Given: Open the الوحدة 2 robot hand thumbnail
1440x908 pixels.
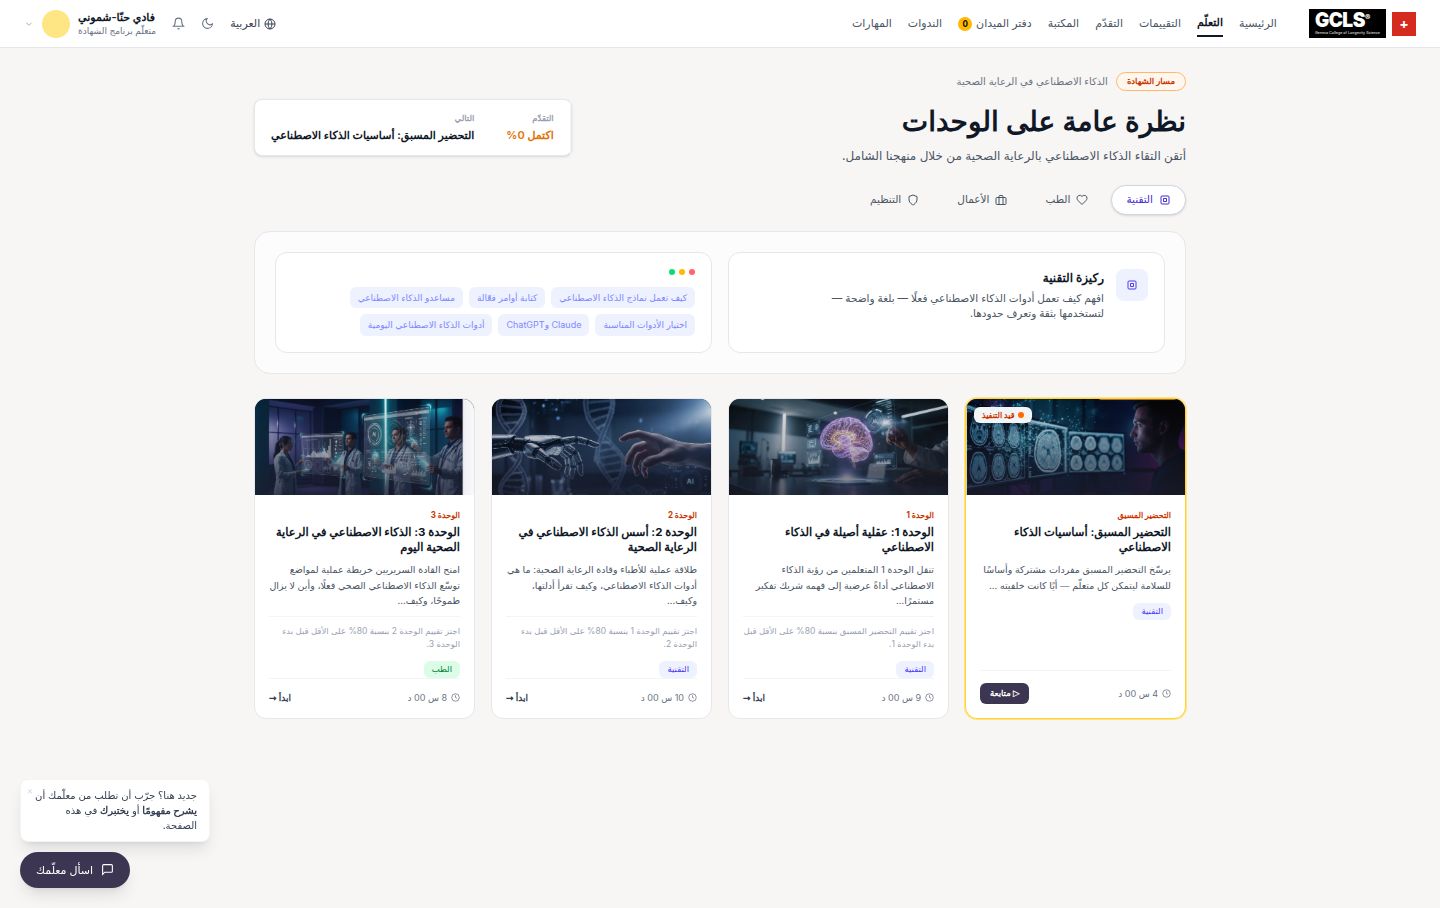Looking at the screenshot, I should coord(602,447).
